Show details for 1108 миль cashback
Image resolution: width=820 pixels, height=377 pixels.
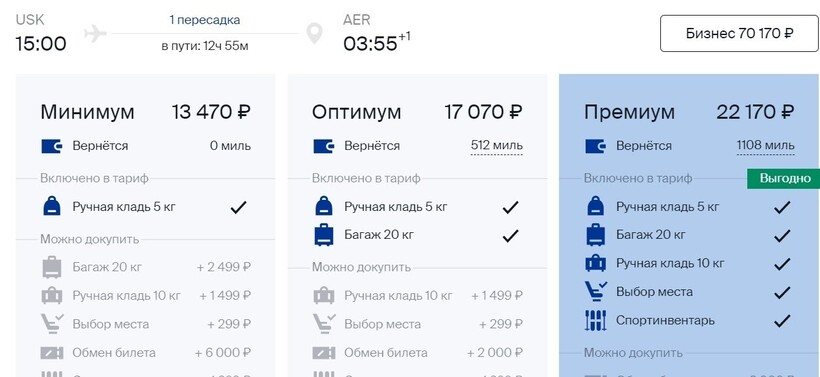[x=766, y=146]
